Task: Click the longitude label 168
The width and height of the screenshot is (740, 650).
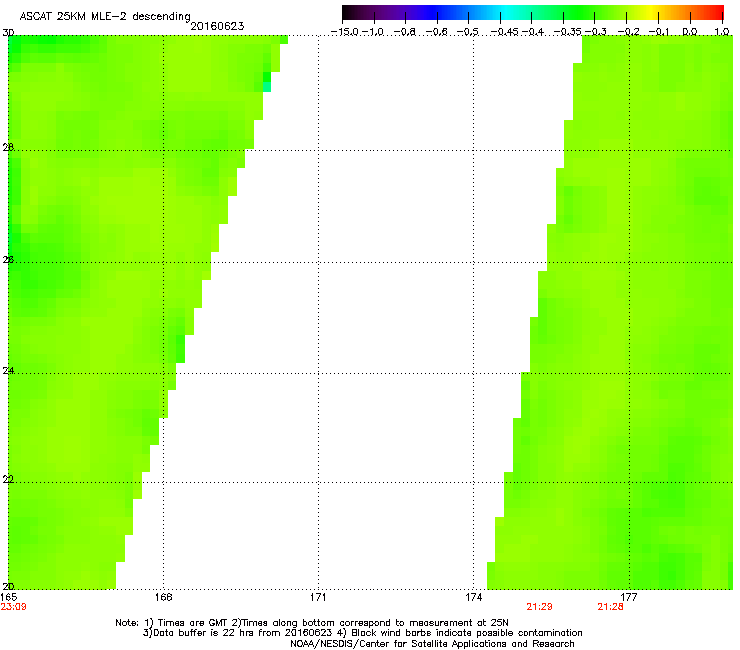Action: point(163,597)
